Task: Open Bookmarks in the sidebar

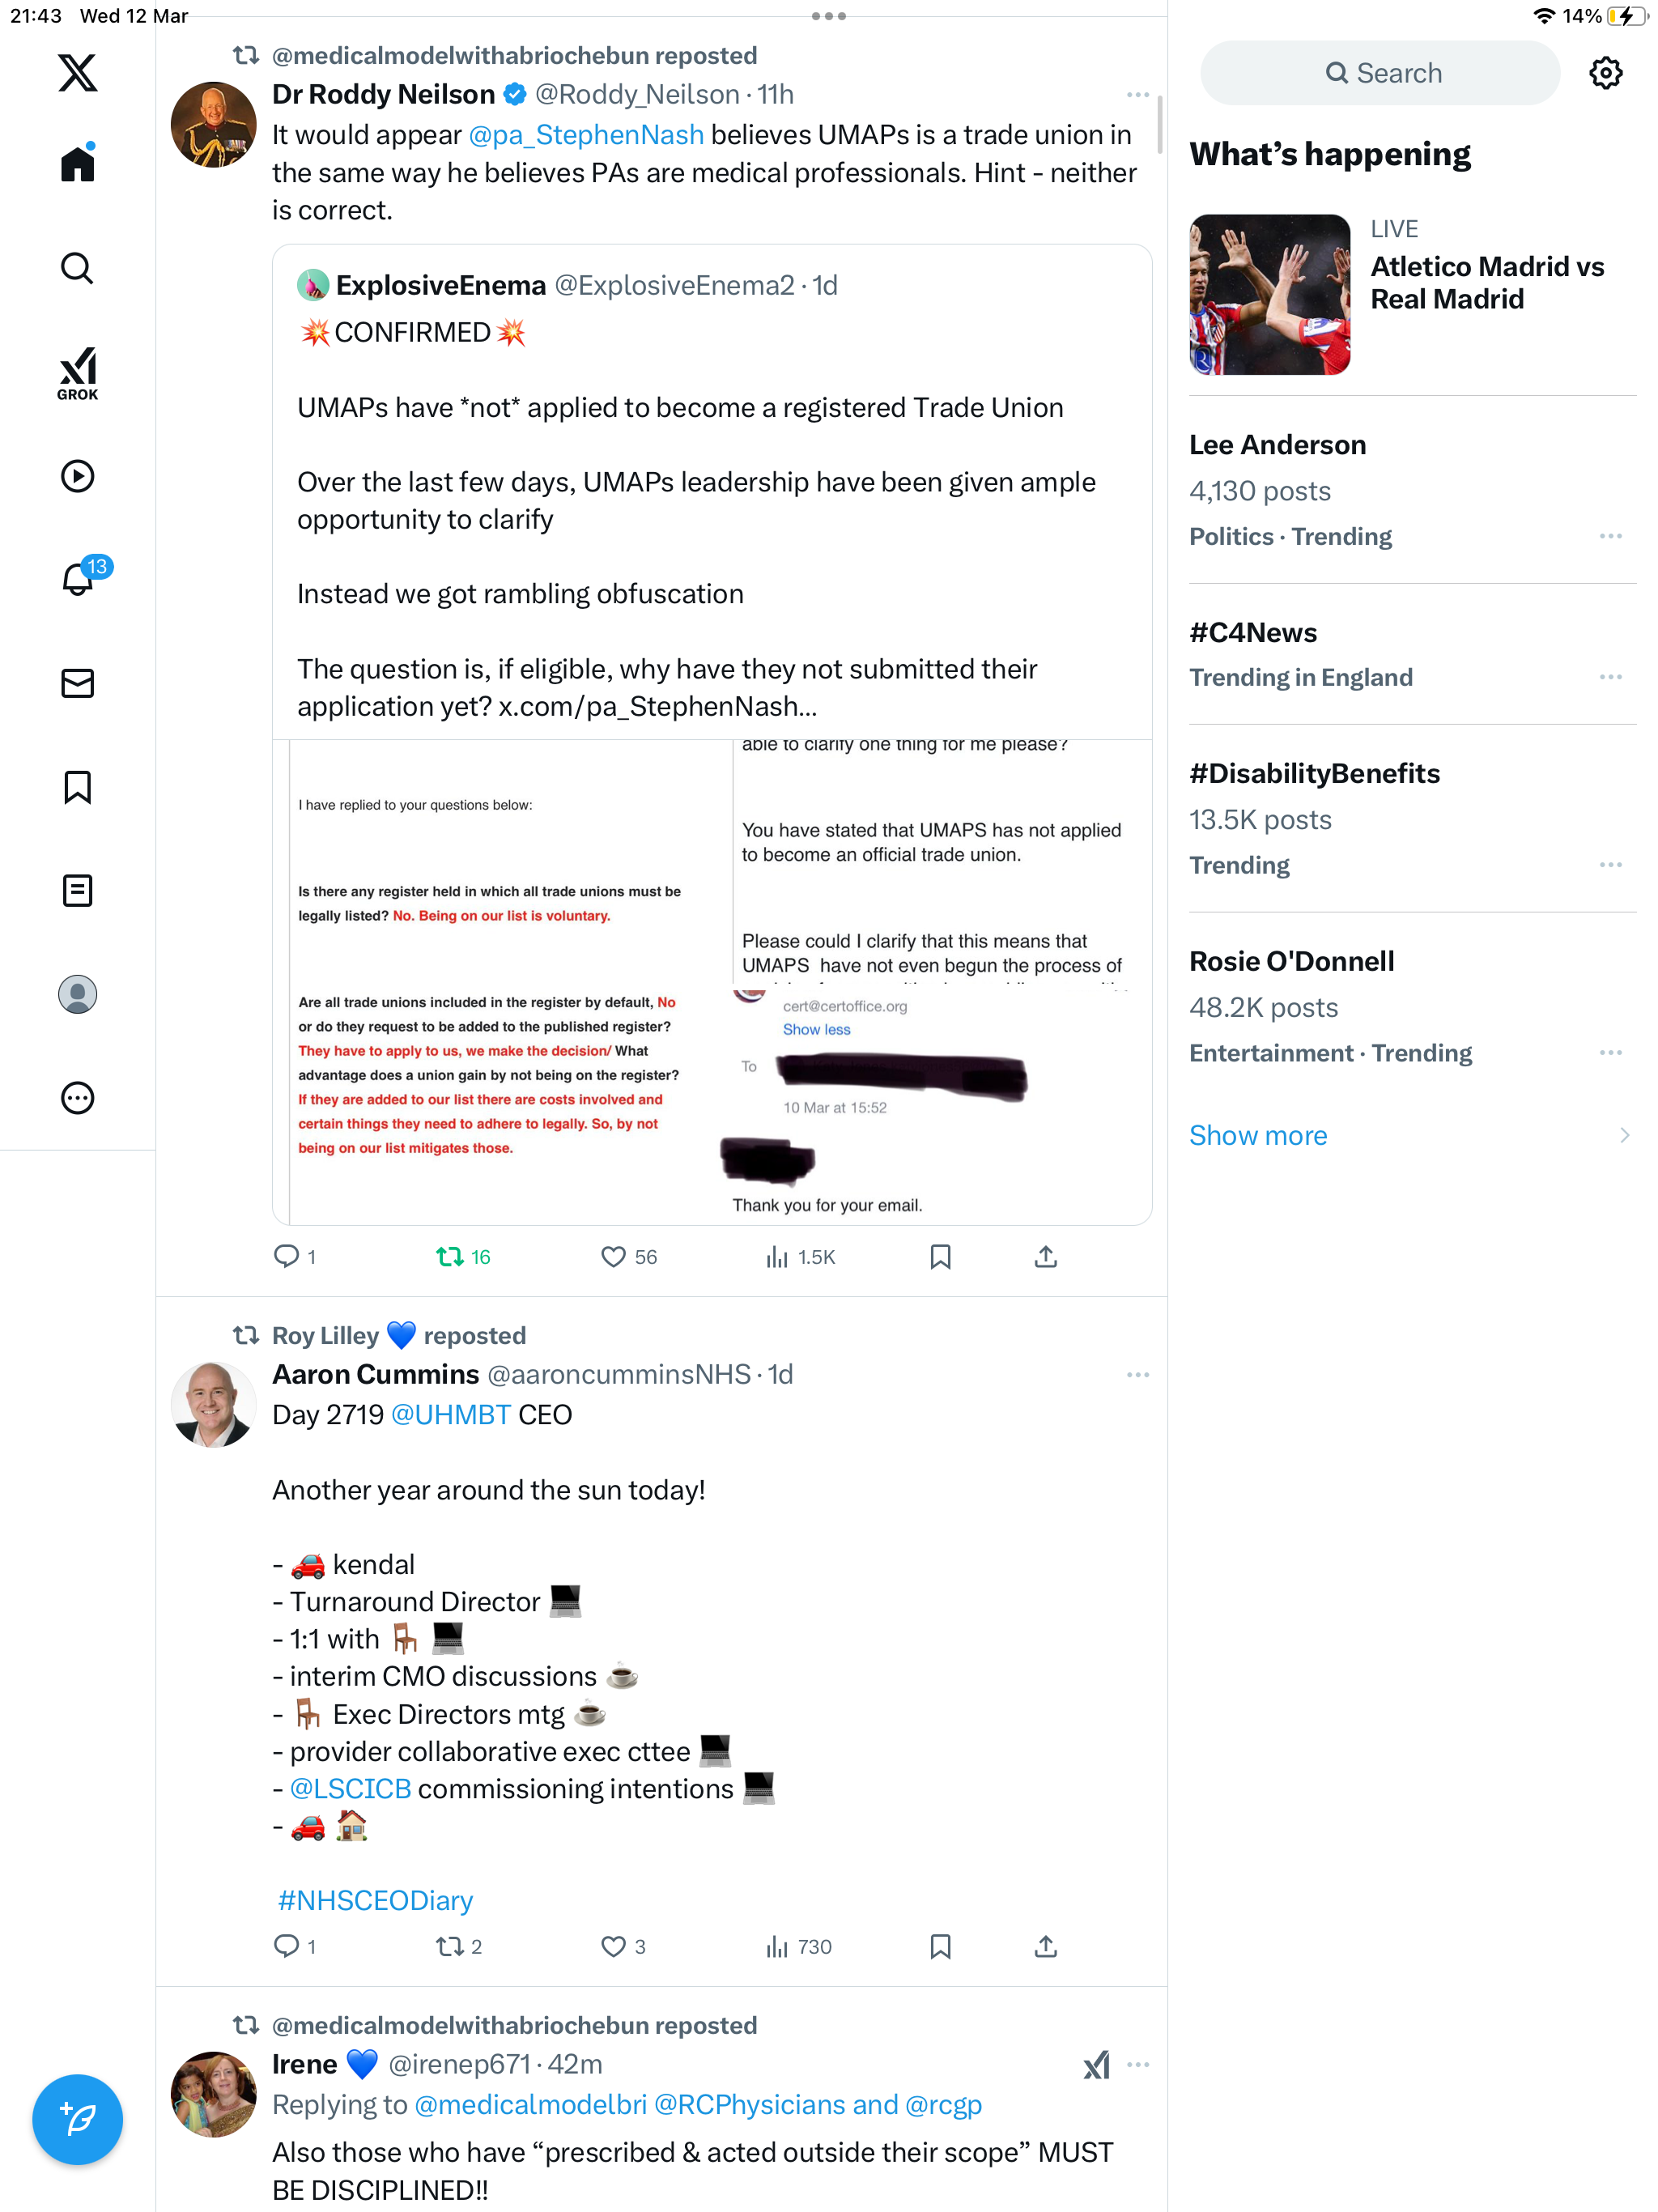Action: 77,787
